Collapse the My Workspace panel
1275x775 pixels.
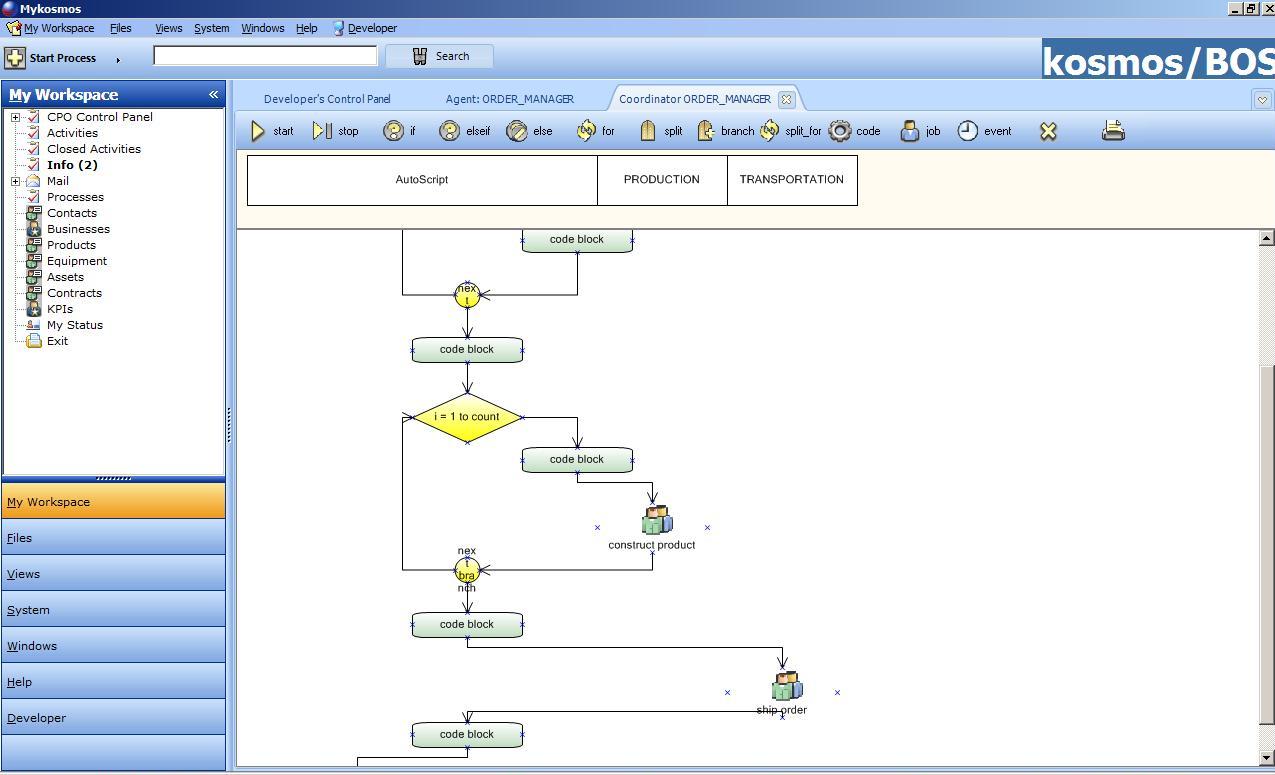tap(213, 94)
